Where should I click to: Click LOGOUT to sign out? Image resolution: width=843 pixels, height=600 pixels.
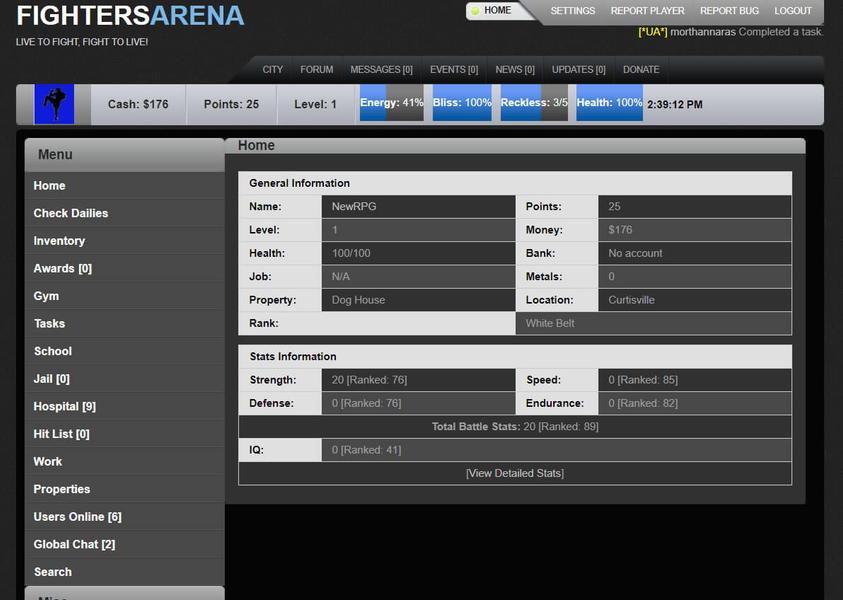(x=793, y=11)
